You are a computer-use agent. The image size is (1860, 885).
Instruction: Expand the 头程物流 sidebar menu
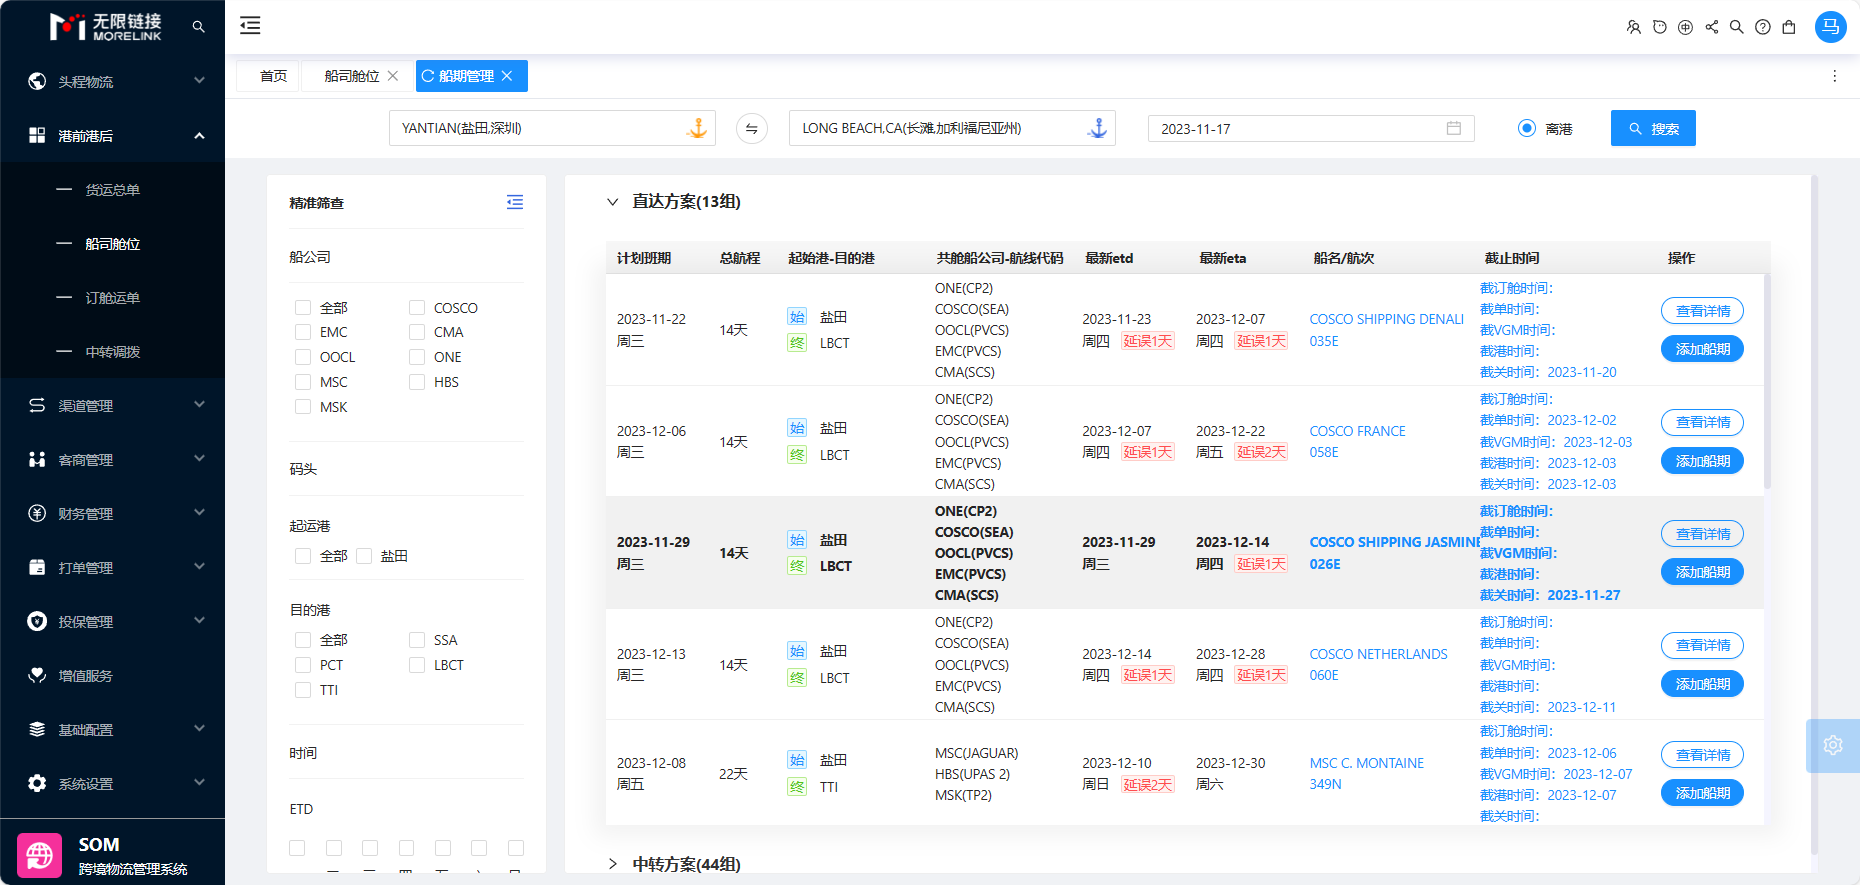click(x=112, y=81)
